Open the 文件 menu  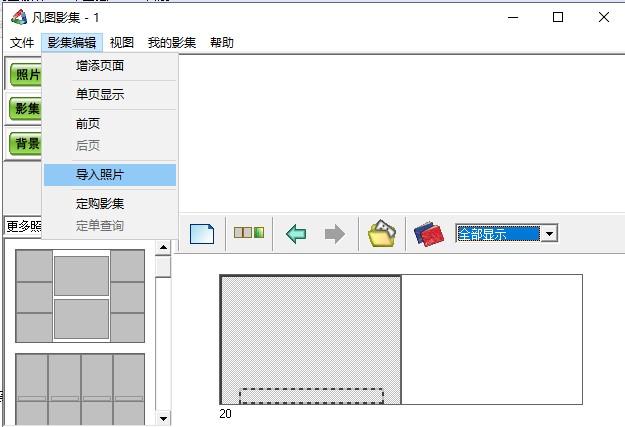(x=22, y=43)
